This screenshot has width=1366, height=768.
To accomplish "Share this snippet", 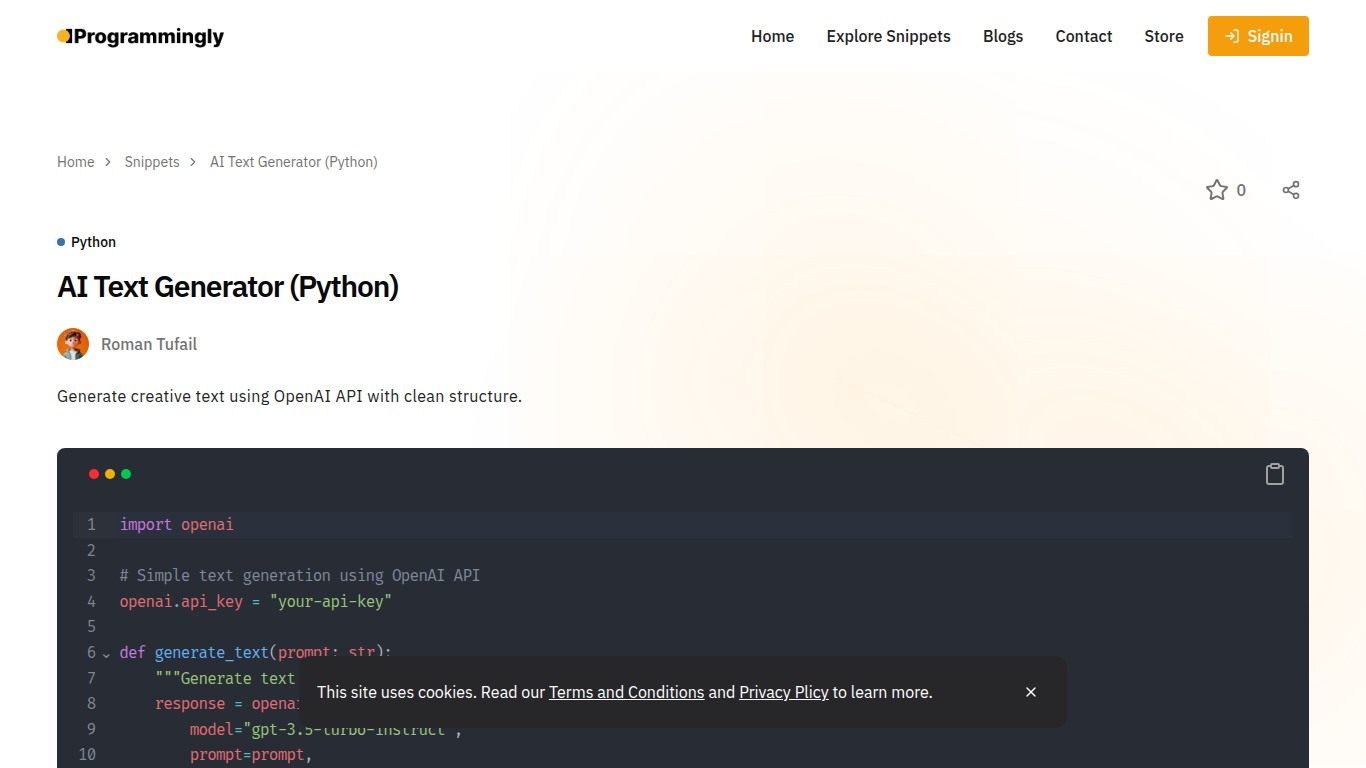I will 1291,189.
